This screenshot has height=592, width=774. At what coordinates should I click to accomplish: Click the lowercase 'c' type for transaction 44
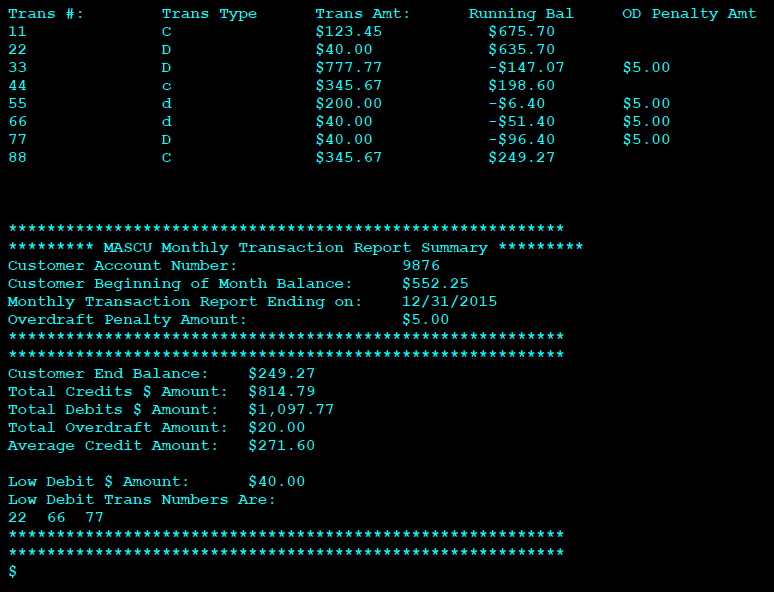[166, 86]
